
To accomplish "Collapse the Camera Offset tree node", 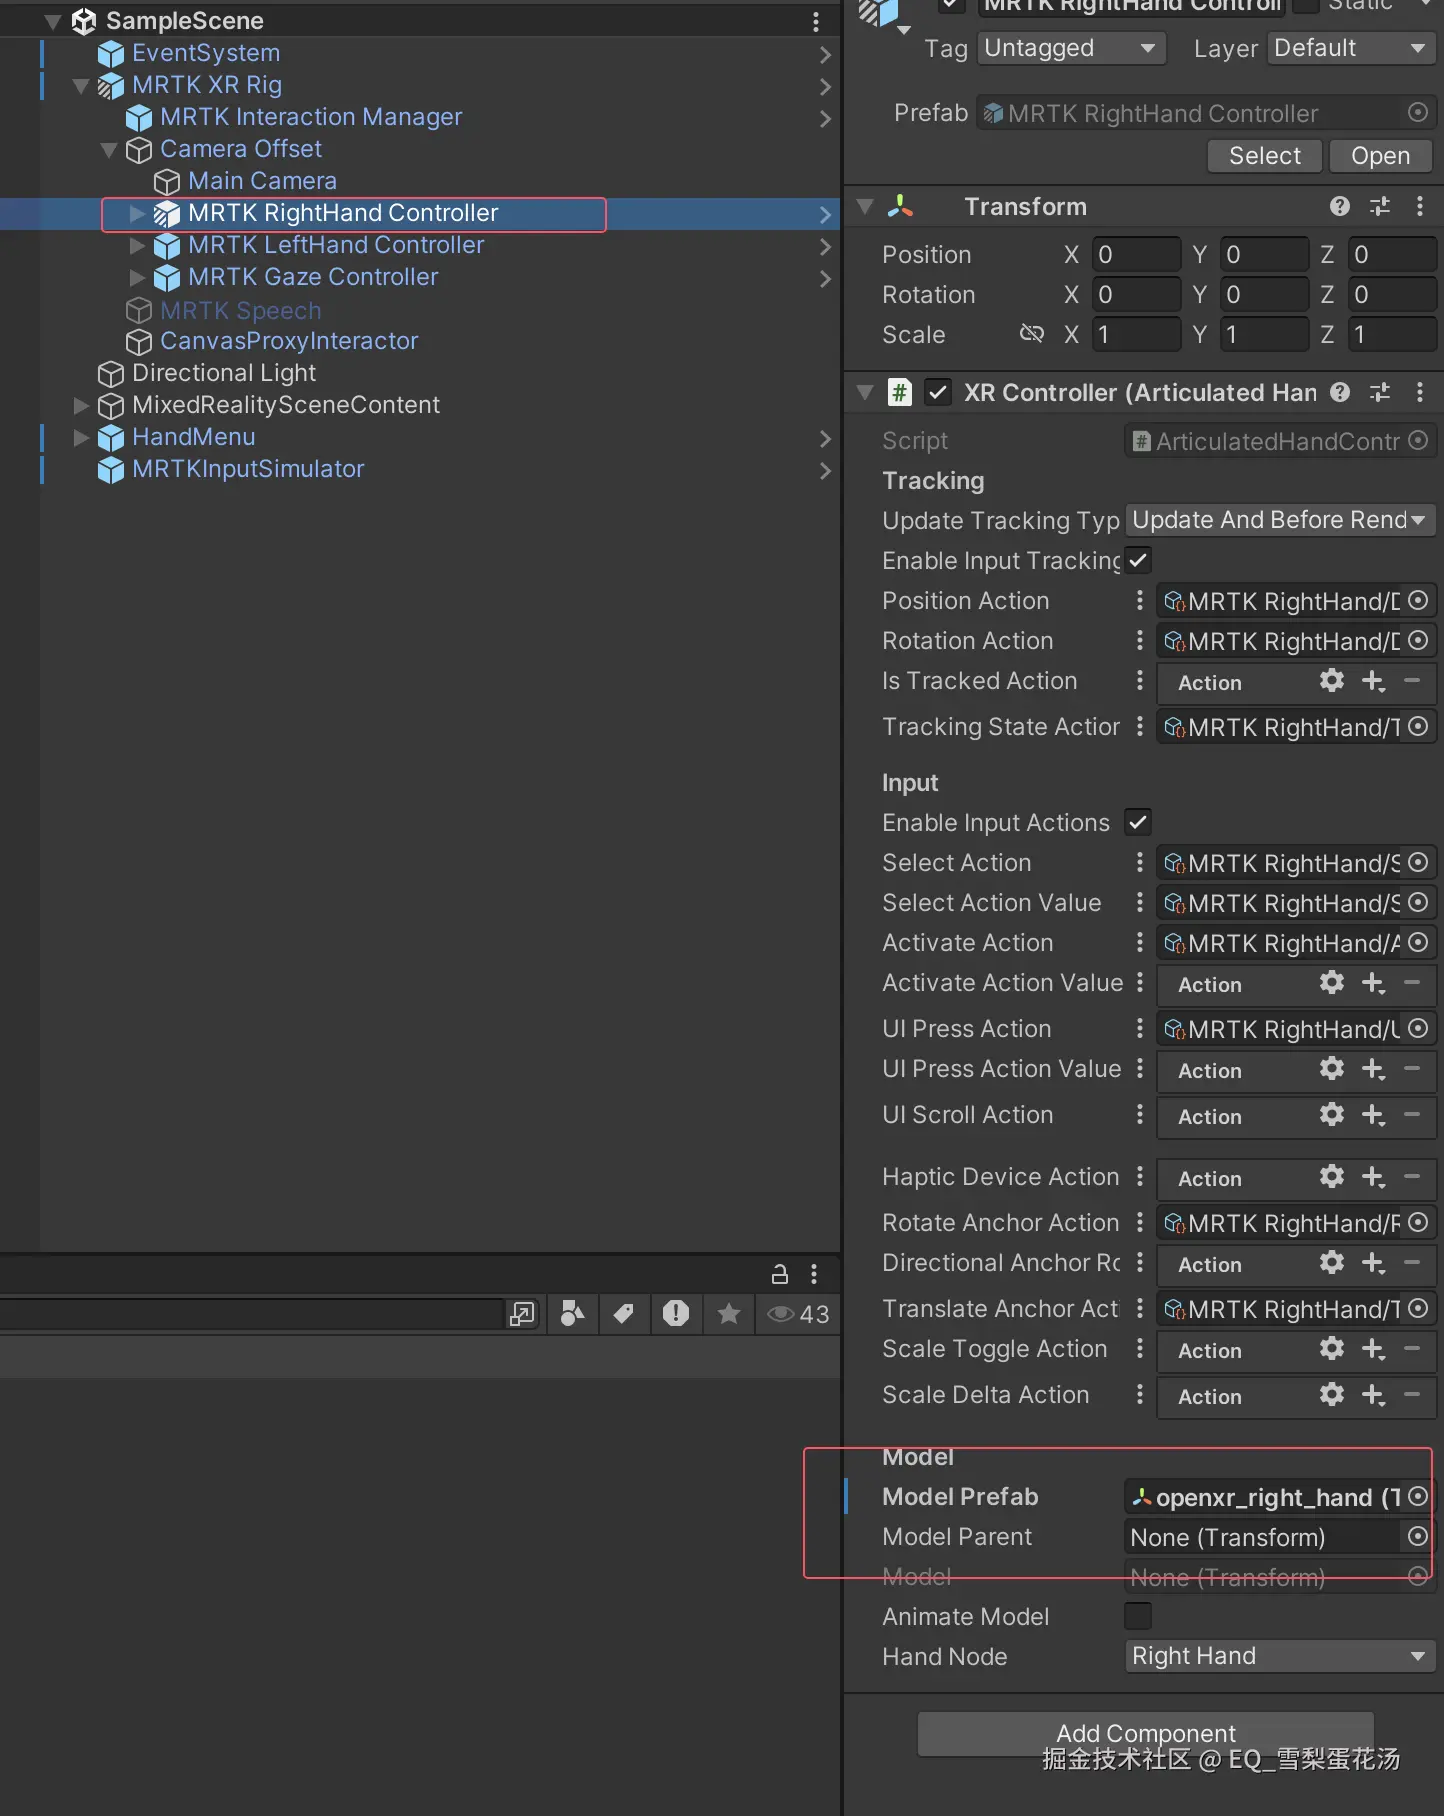I will point(109,150).
